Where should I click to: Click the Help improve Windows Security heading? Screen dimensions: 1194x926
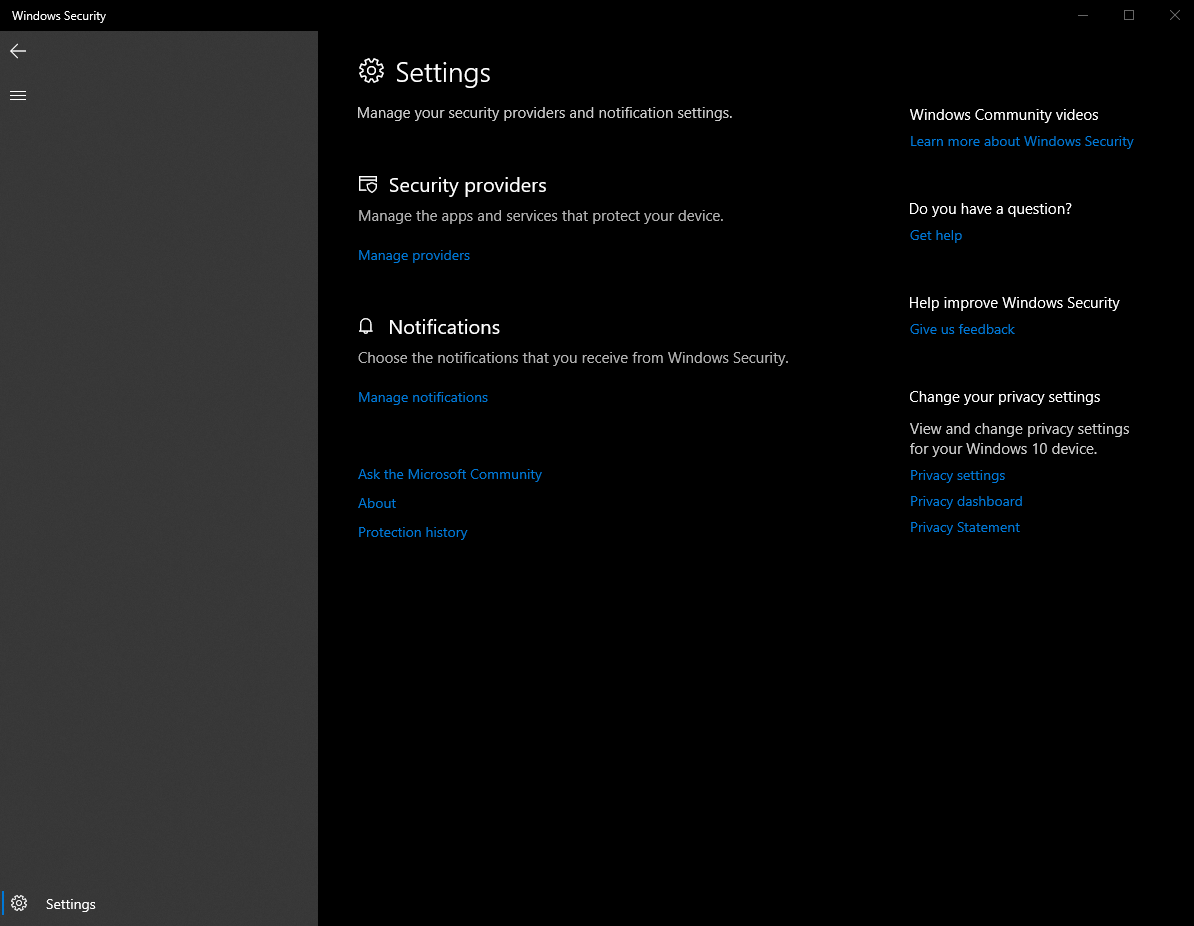click(x=1014, y=303)
